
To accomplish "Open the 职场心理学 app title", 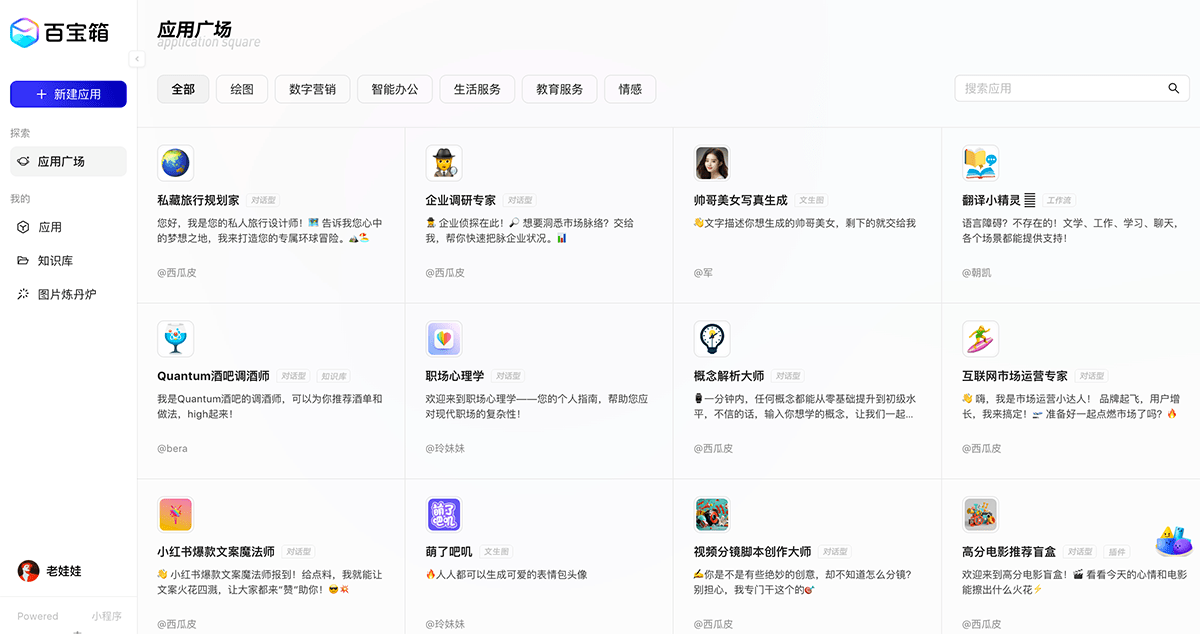I will click(454, 376).
